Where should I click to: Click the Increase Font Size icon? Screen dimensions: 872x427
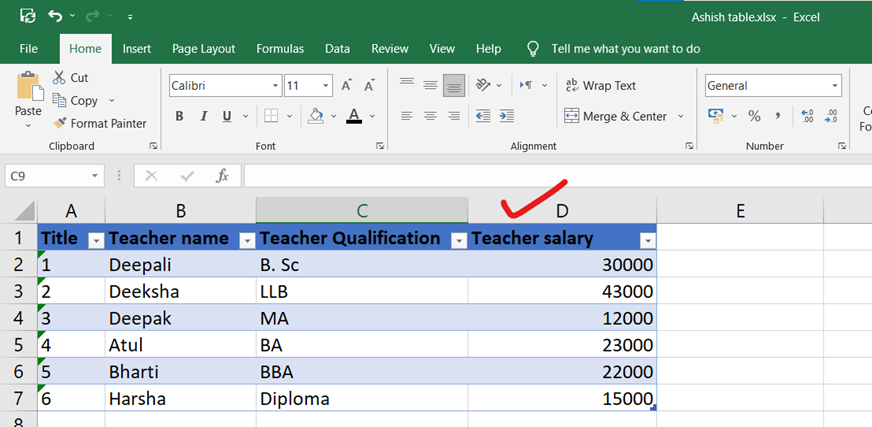click(x=346, y=86)
